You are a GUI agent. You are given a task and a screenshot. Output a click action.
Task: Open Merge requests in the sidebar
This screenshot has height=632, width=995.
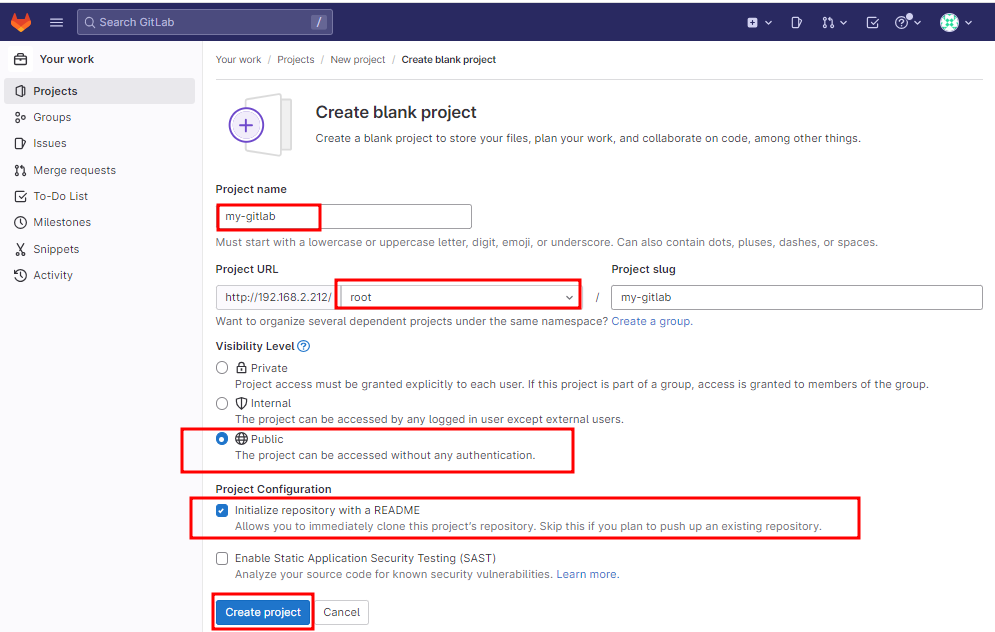(100, 170)
